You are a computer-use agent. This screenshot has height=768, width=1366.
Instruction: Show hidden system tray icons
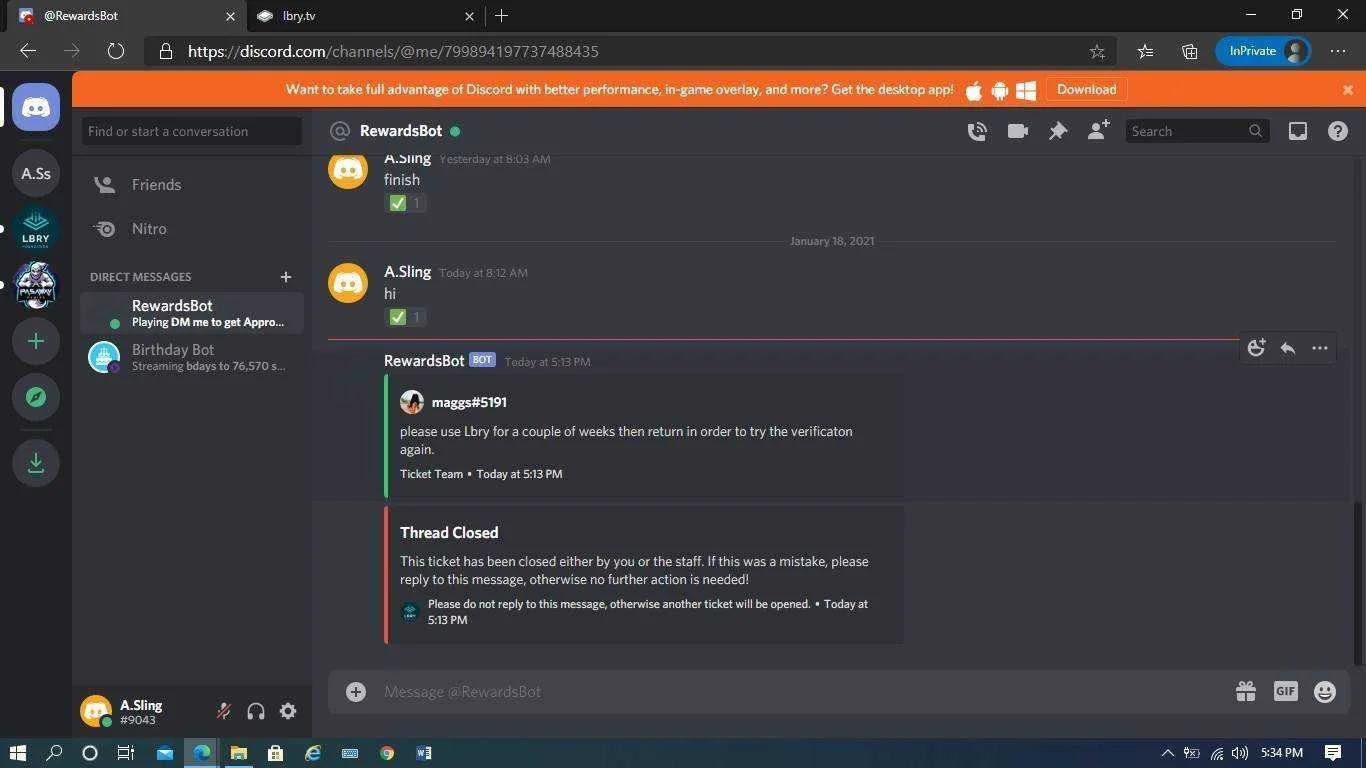(x=1167, y=753)
